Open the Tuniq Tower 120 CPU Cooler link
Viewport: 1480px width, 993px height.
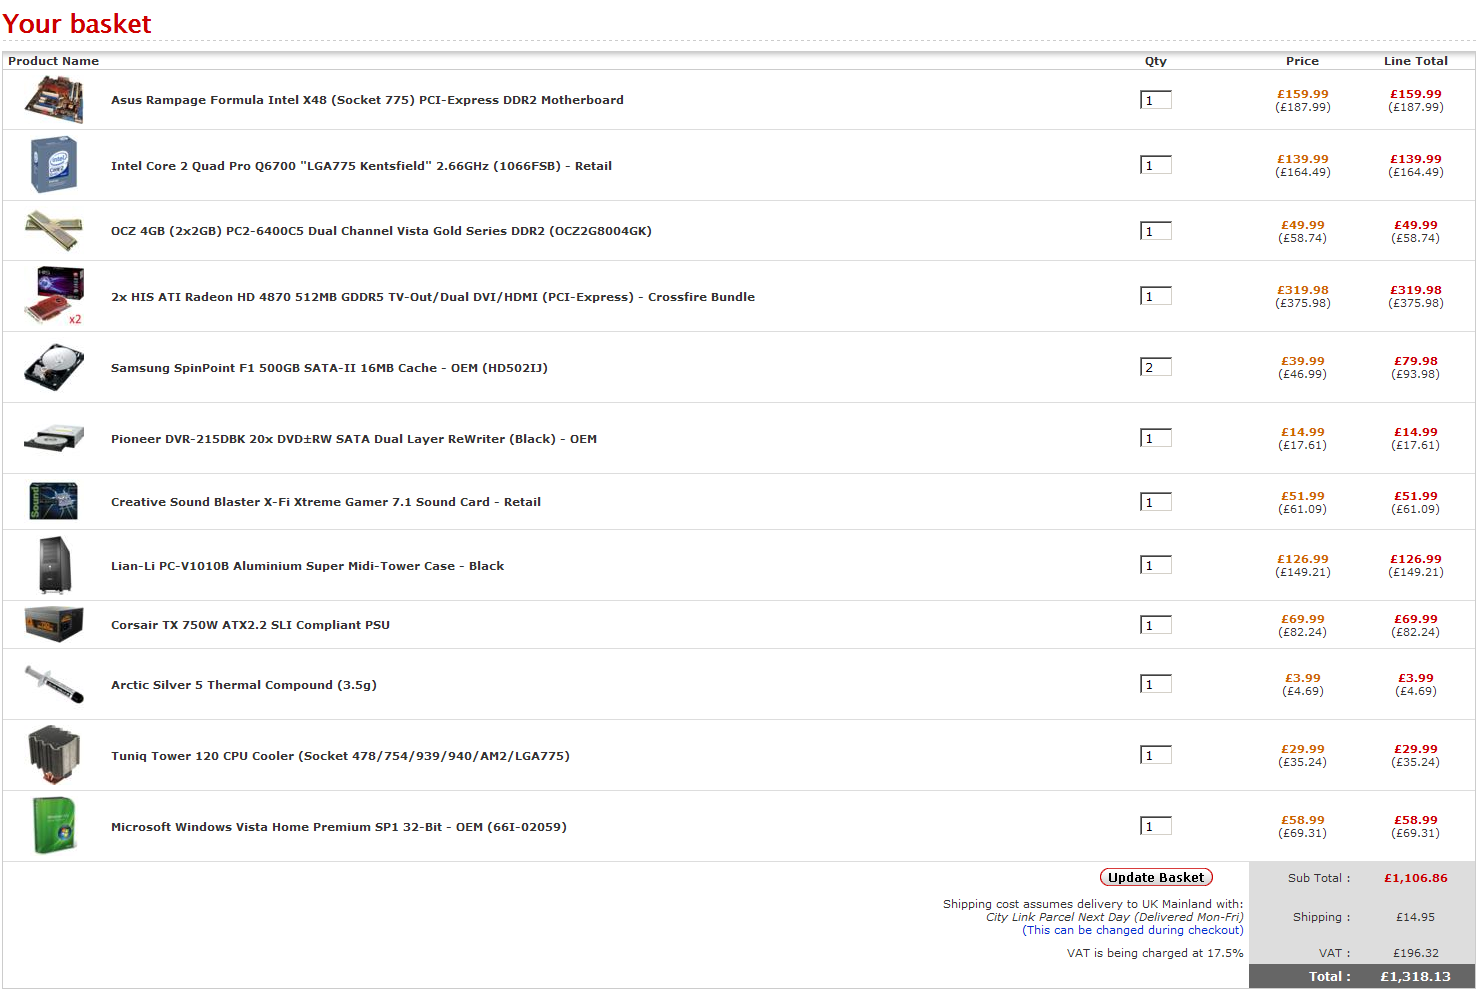point(340,756)
